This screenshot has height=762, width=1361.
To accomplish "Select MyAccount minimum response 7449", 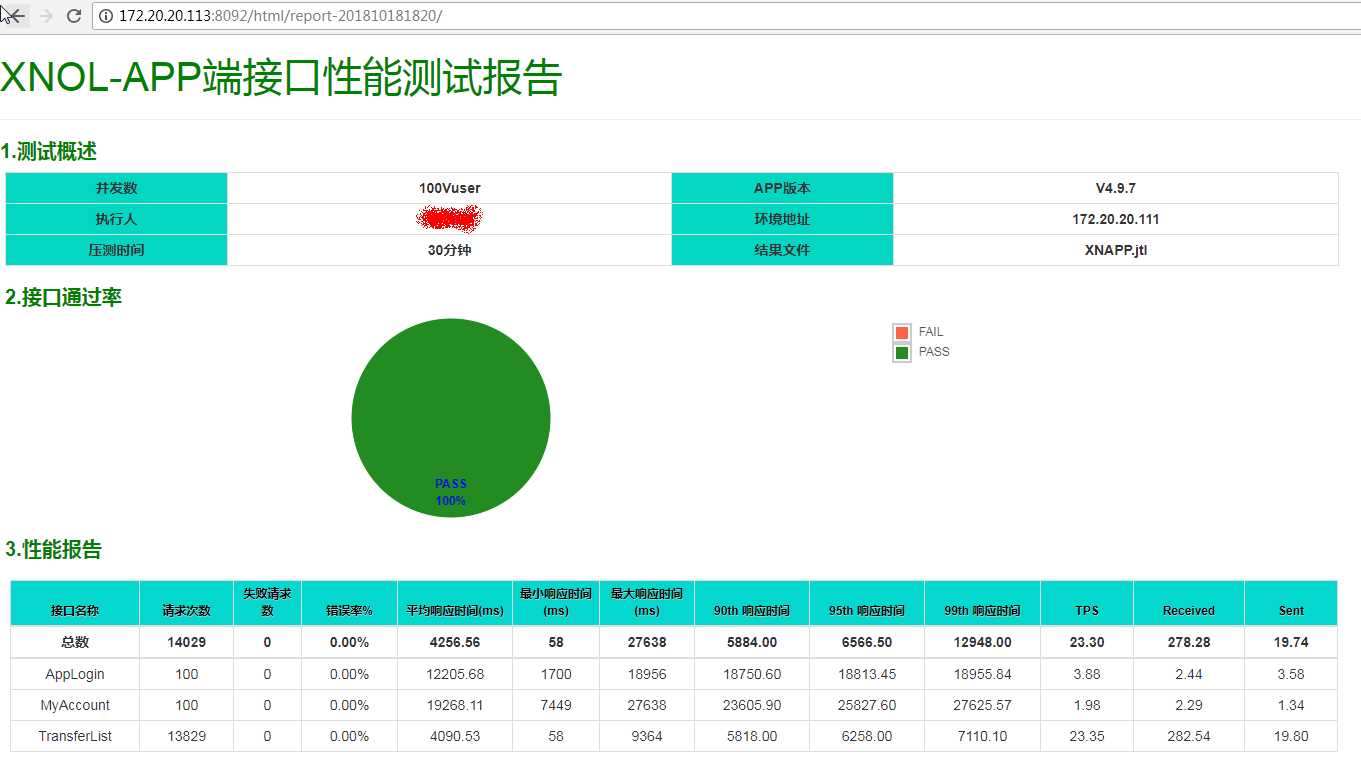I will pyautogui.click(x=556, y=705).
